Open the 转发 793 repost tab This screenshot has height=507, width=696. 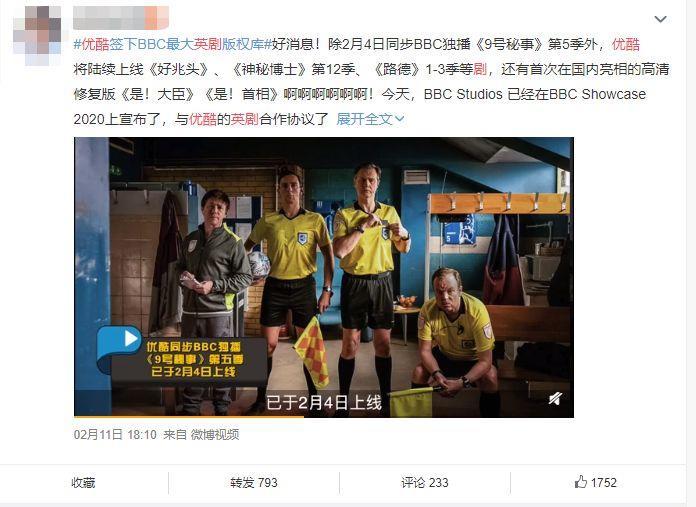pyautogui.click(x=253, y=483)
